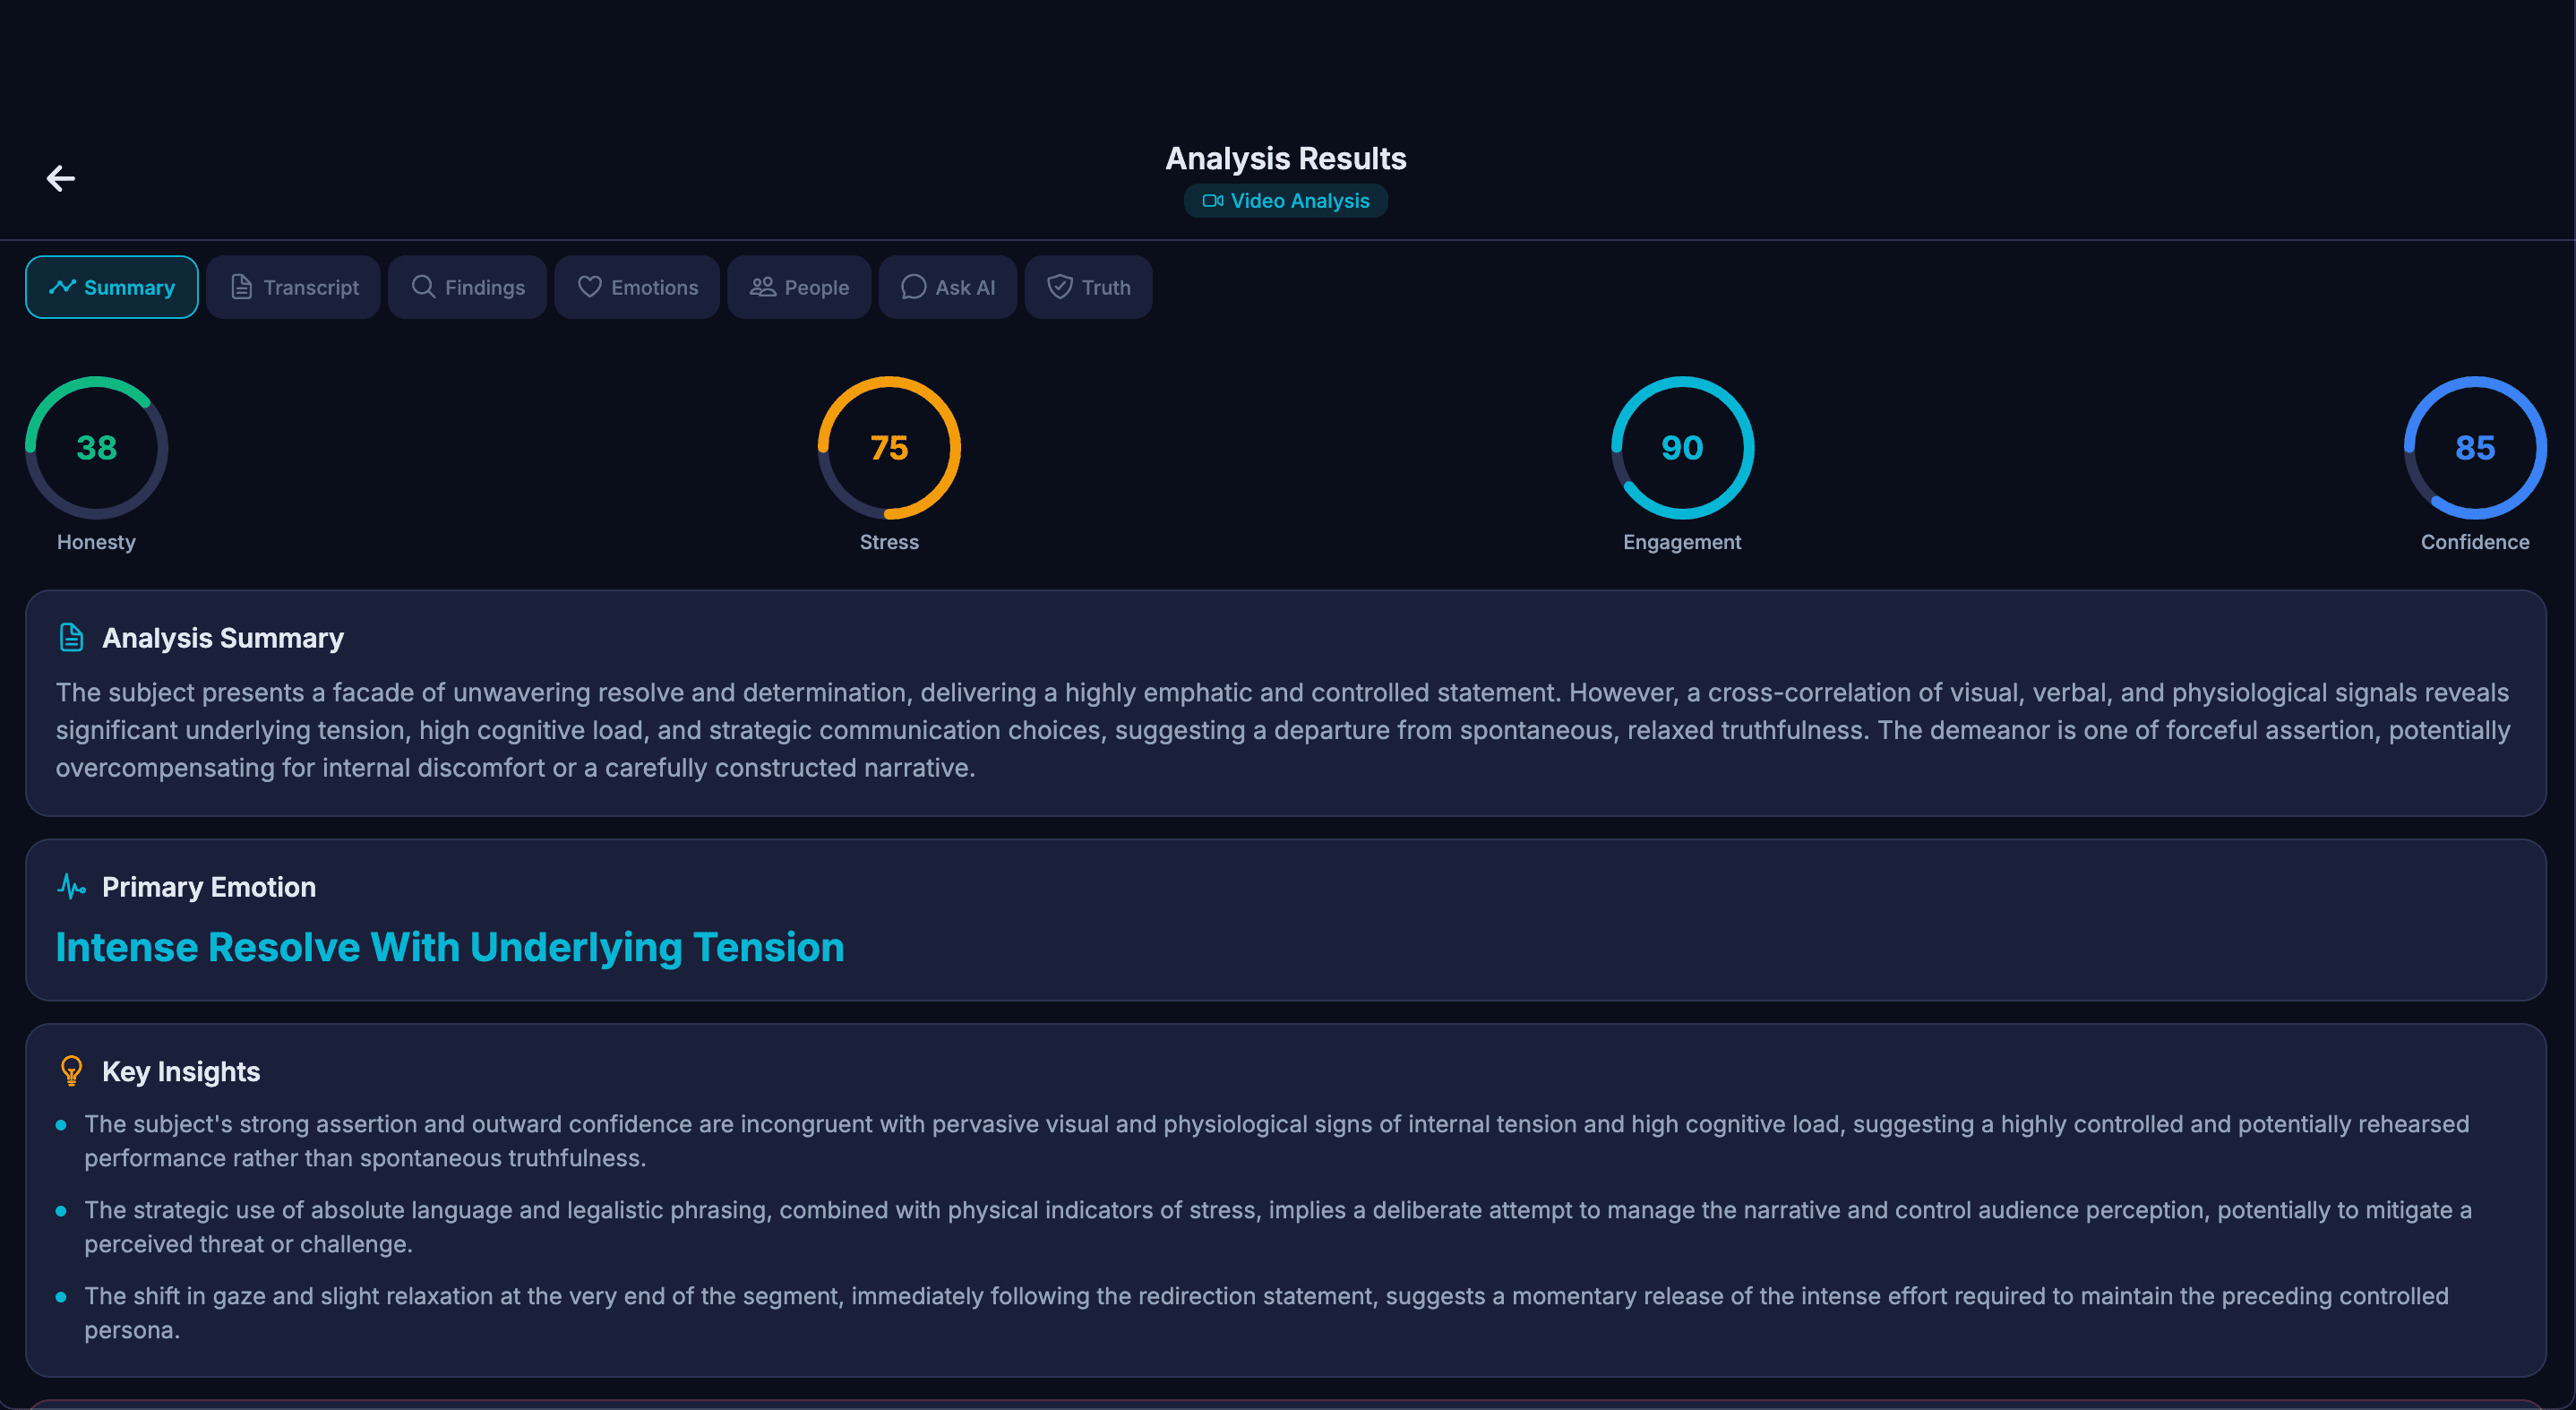2576x1410 pixels.
Task: Click the lightbulb icon beside Key Insights
Action: (x=71, y=1070)
